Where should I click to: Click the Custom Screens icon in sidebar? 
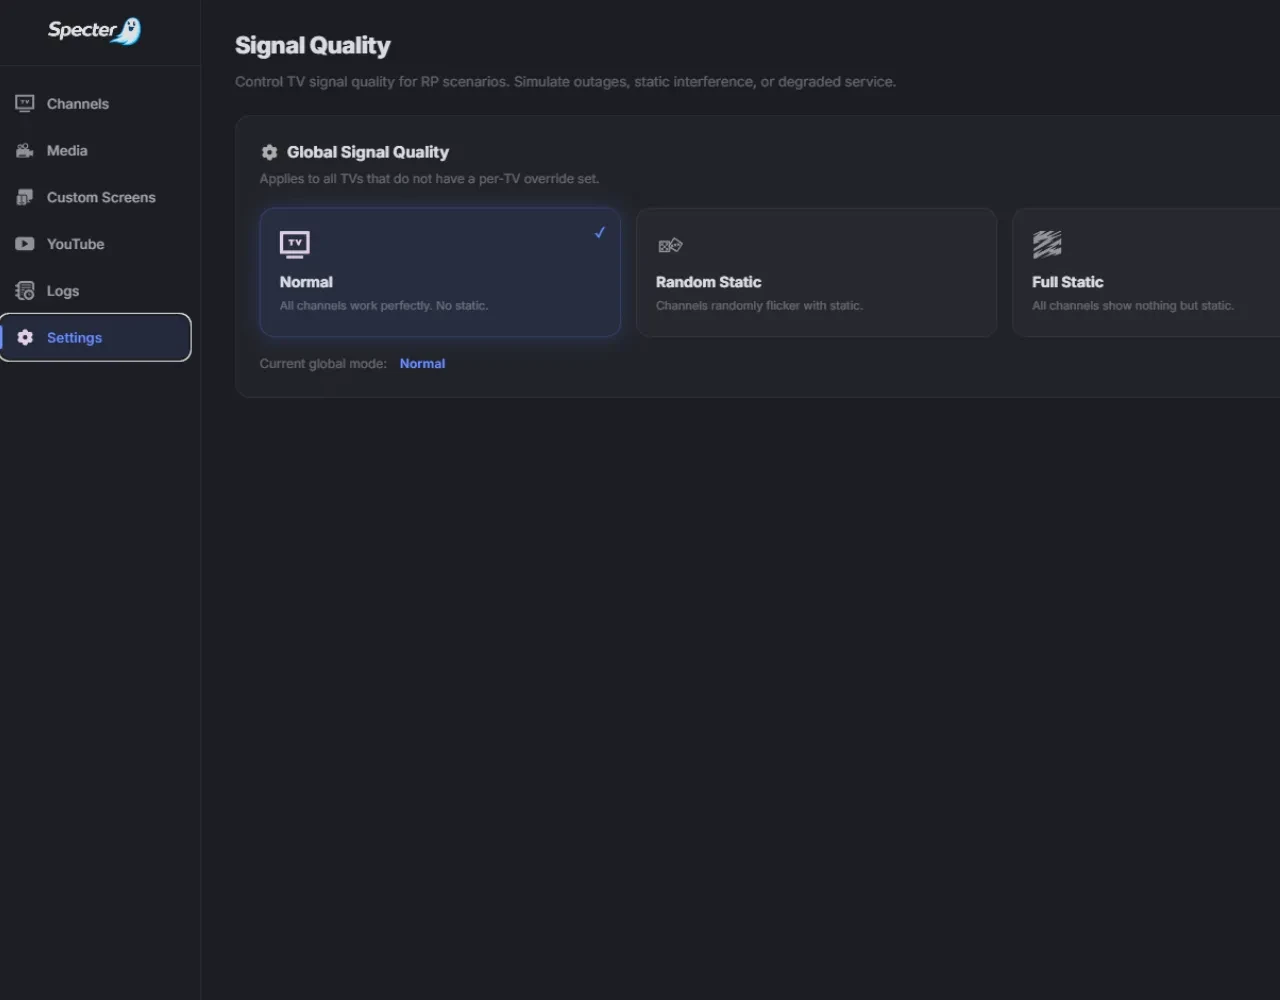point(25,197)
